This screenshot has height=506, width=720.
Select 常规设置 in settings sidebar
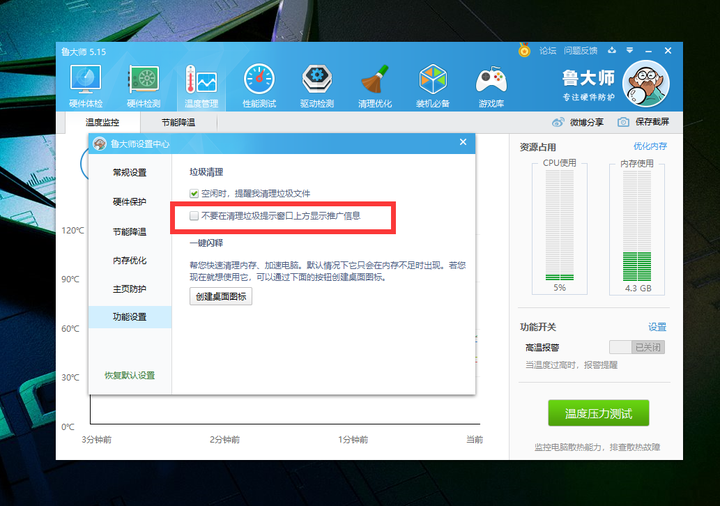tap(129, 173)
